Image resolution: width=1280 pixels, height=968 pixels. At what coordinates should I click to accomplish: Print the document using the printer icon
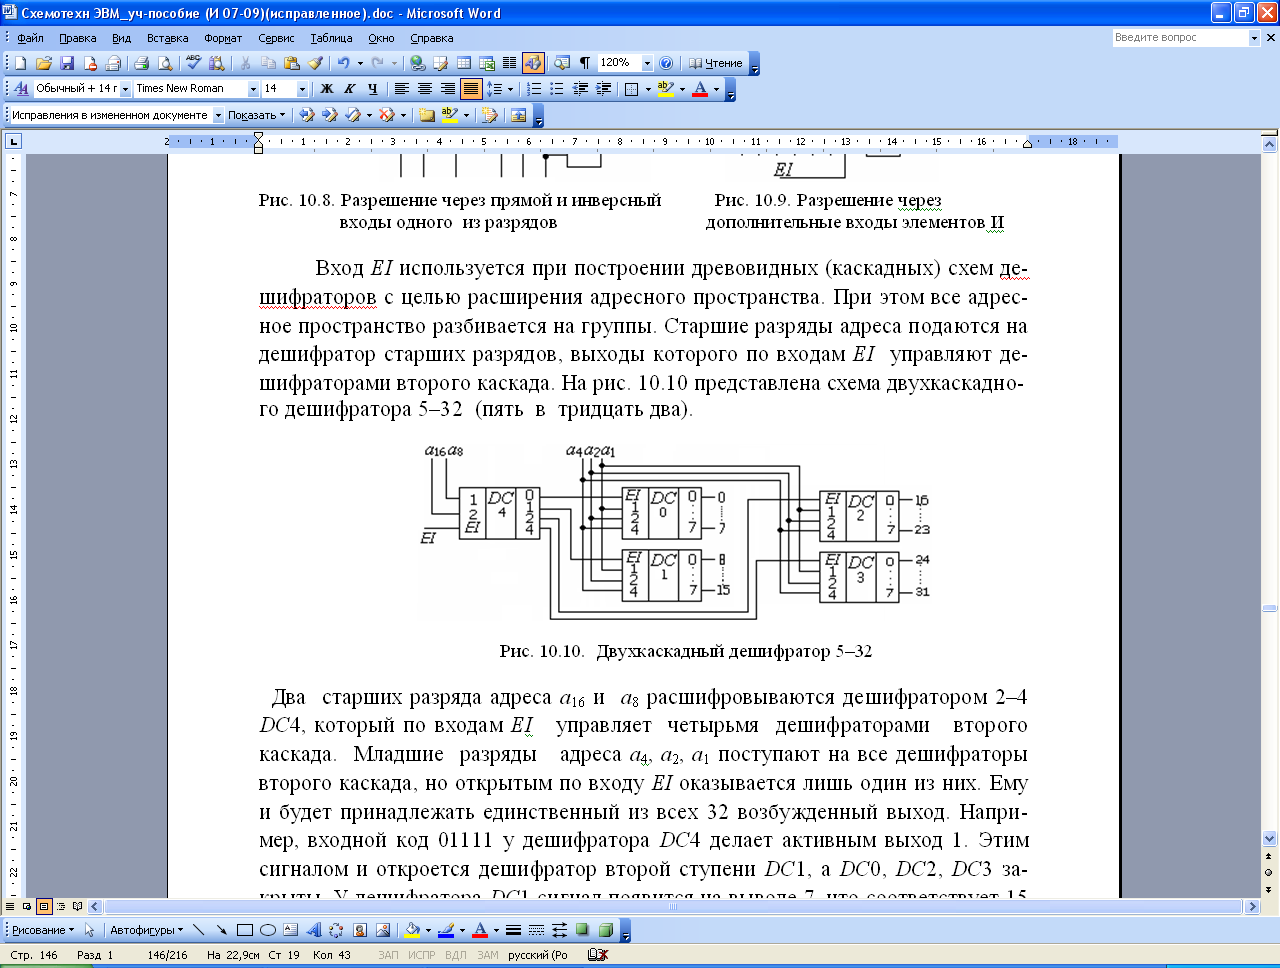pos(142,63)
